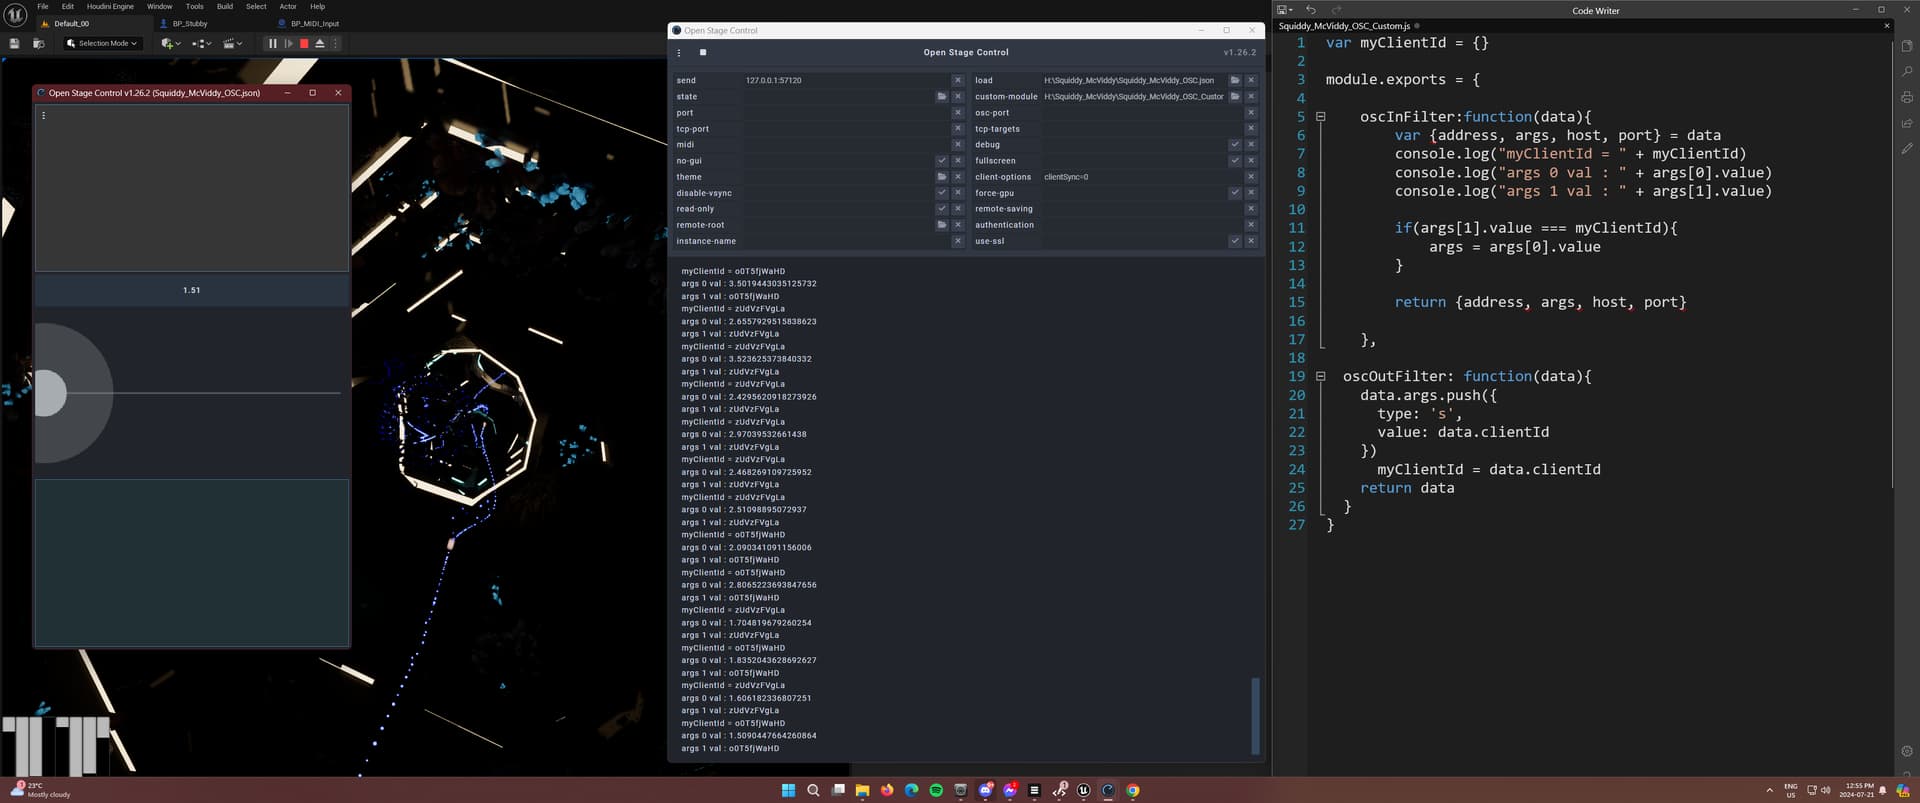The image size is (1920, 803).
Task: Open the weather widget showing 23°C
Action: click(x=40, y=790)
